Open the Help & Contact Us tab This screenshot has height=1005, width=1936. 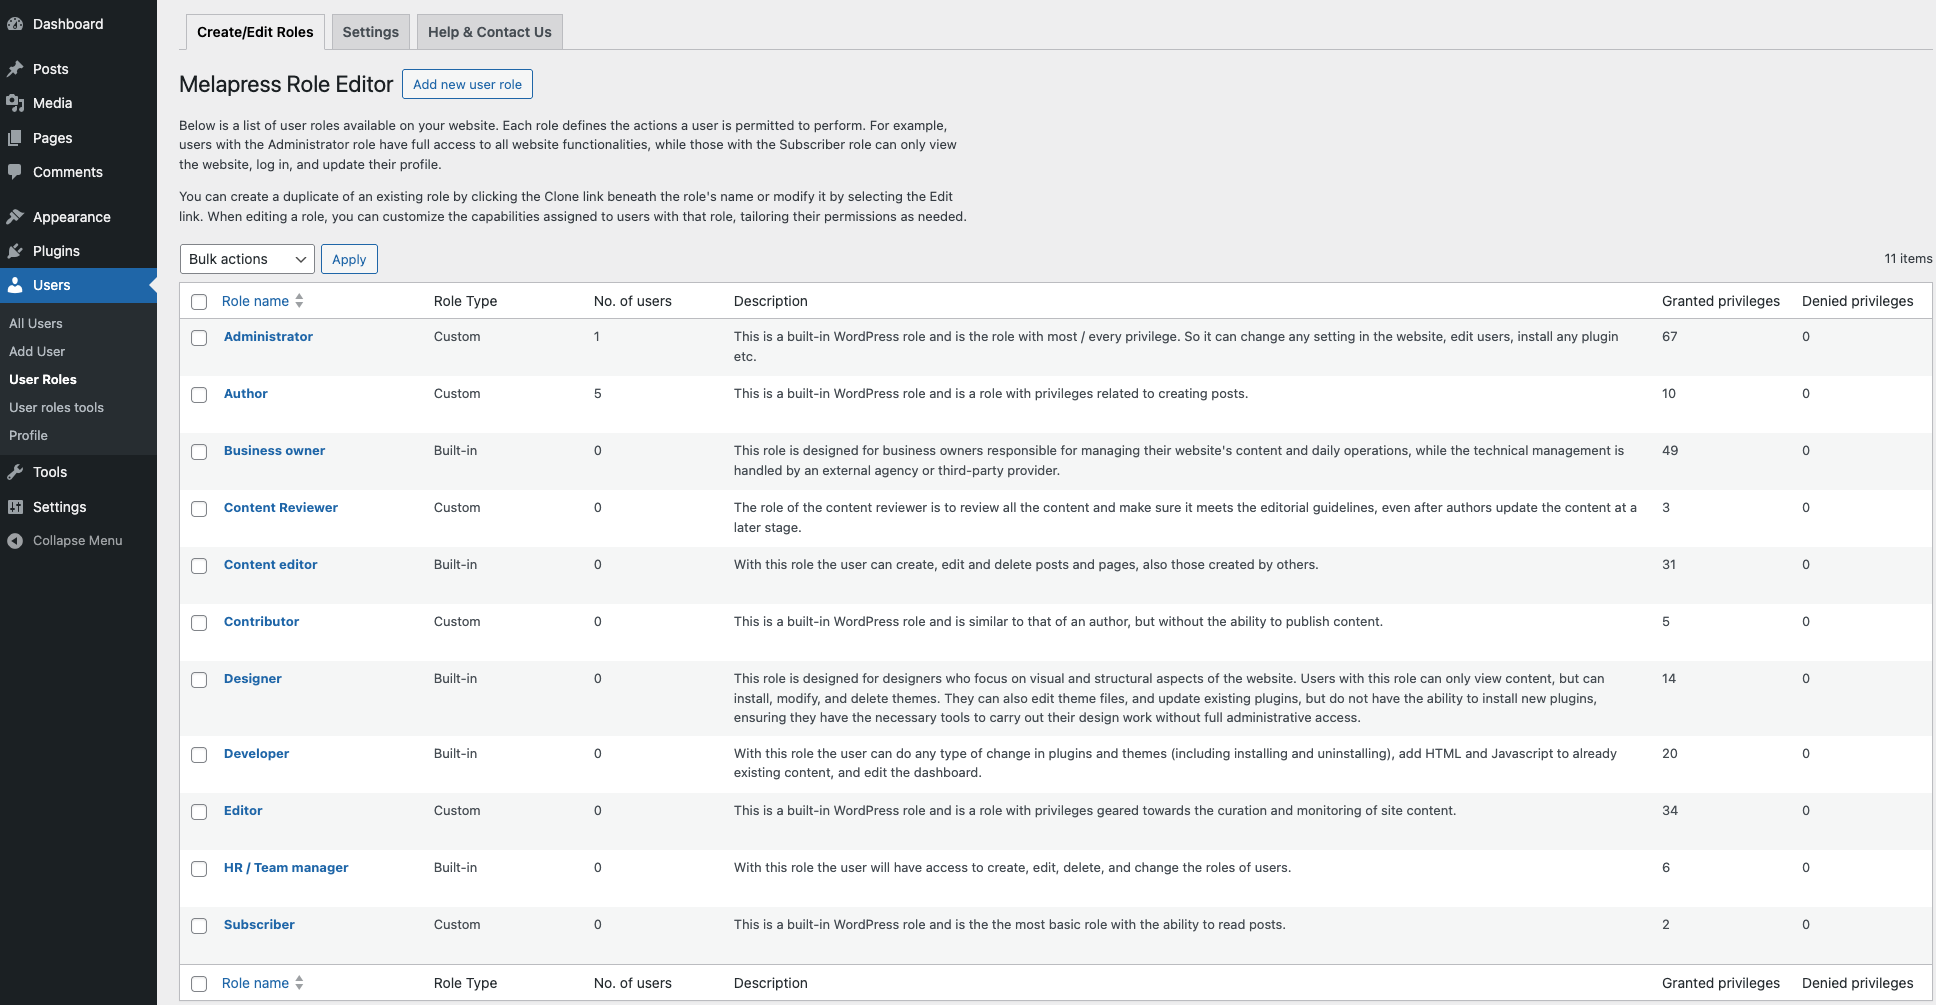pos(489,32)
